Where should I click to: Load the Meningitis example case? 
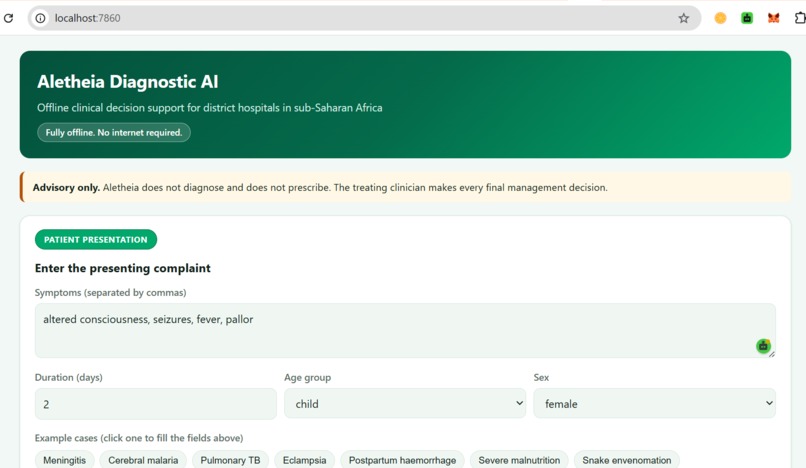[64, 460]
